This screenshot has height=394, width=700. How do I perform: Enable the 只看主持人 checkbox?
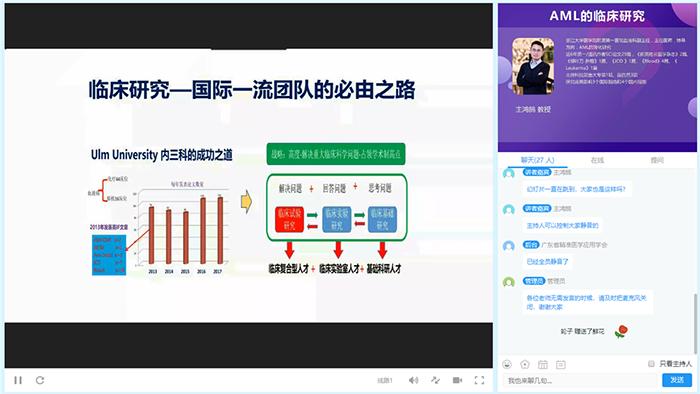coord(651,364)
